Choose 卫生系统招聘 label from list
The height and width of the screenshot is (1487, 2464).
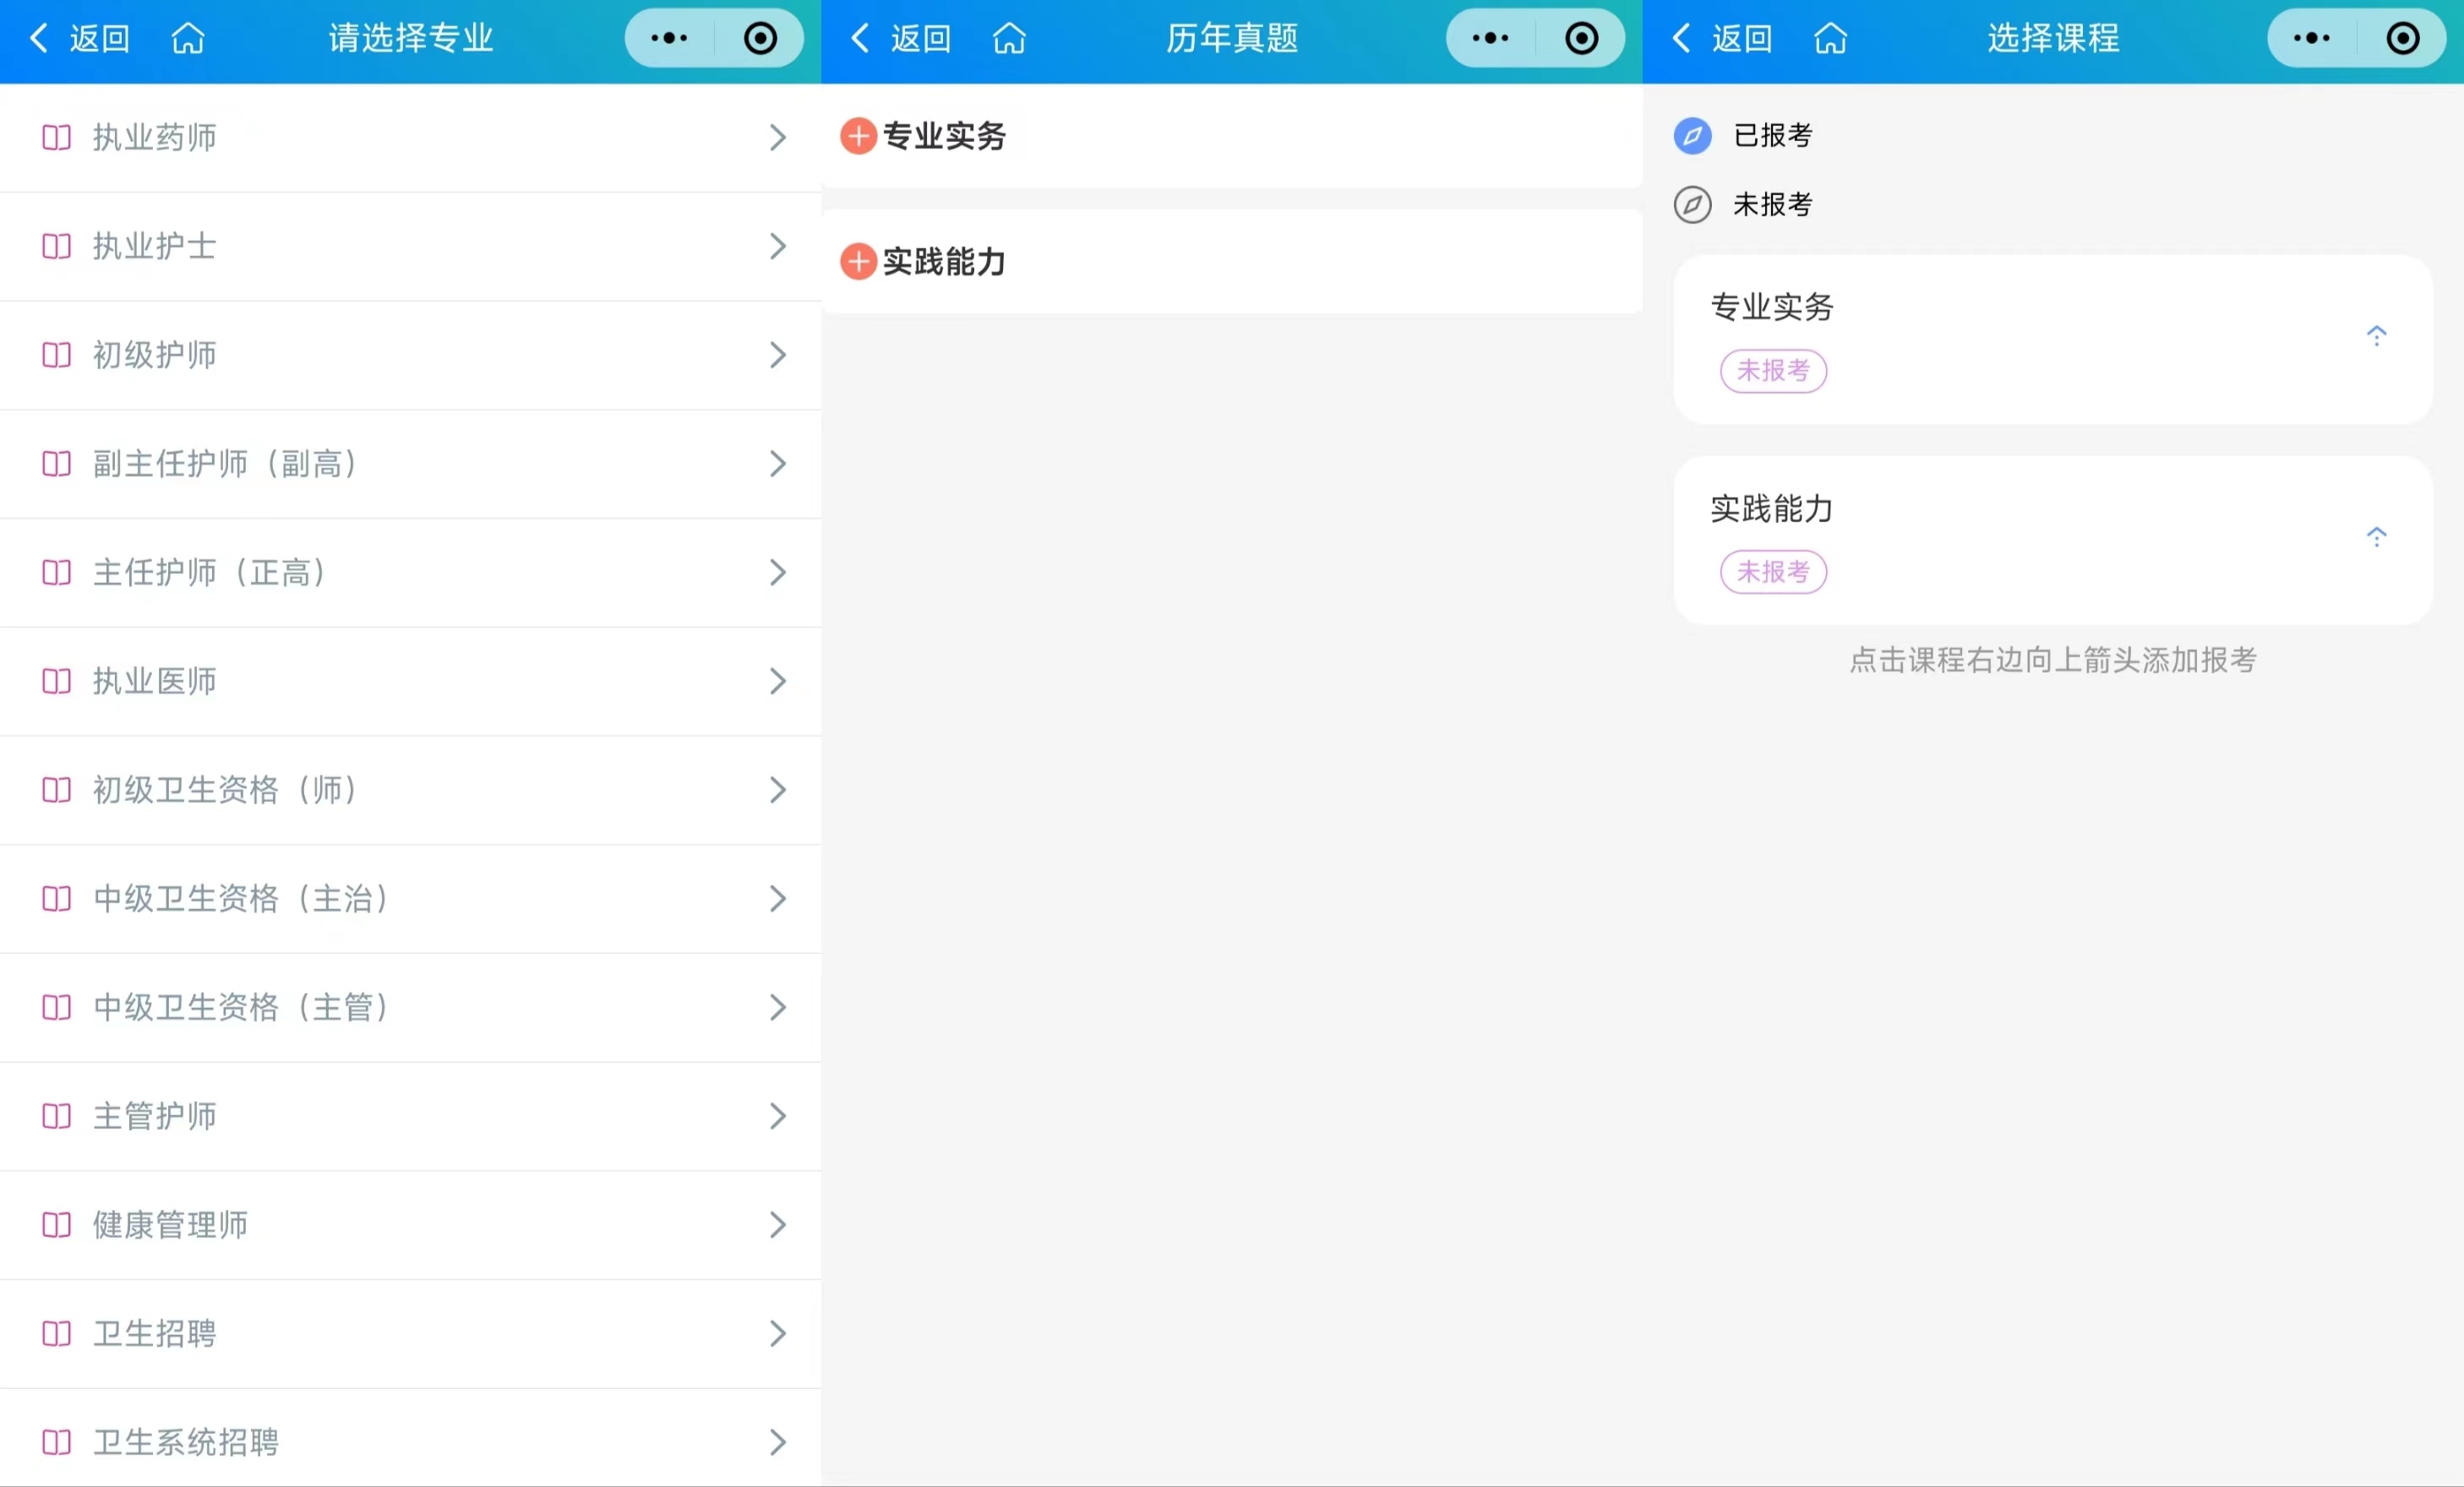(186, 1442)
